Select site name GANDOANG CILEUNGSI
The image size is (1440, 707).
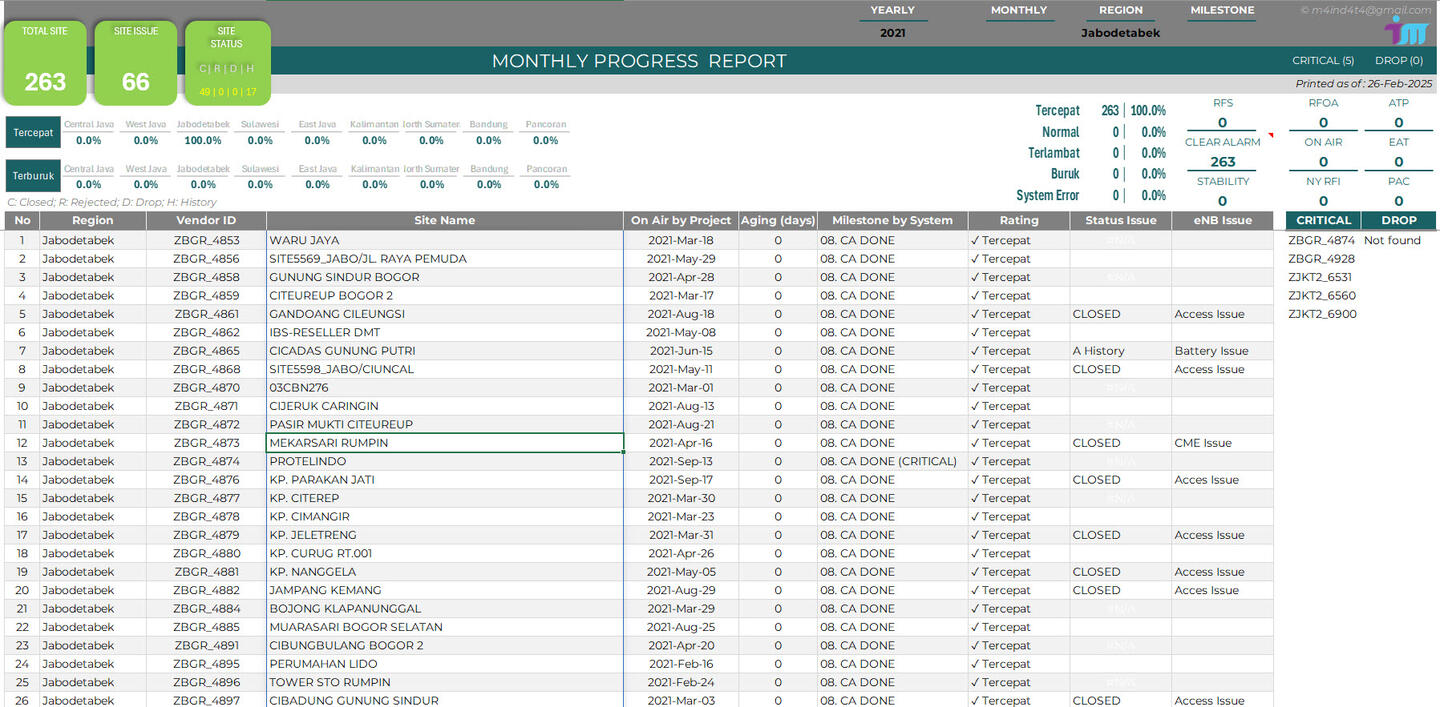[445, 314]
